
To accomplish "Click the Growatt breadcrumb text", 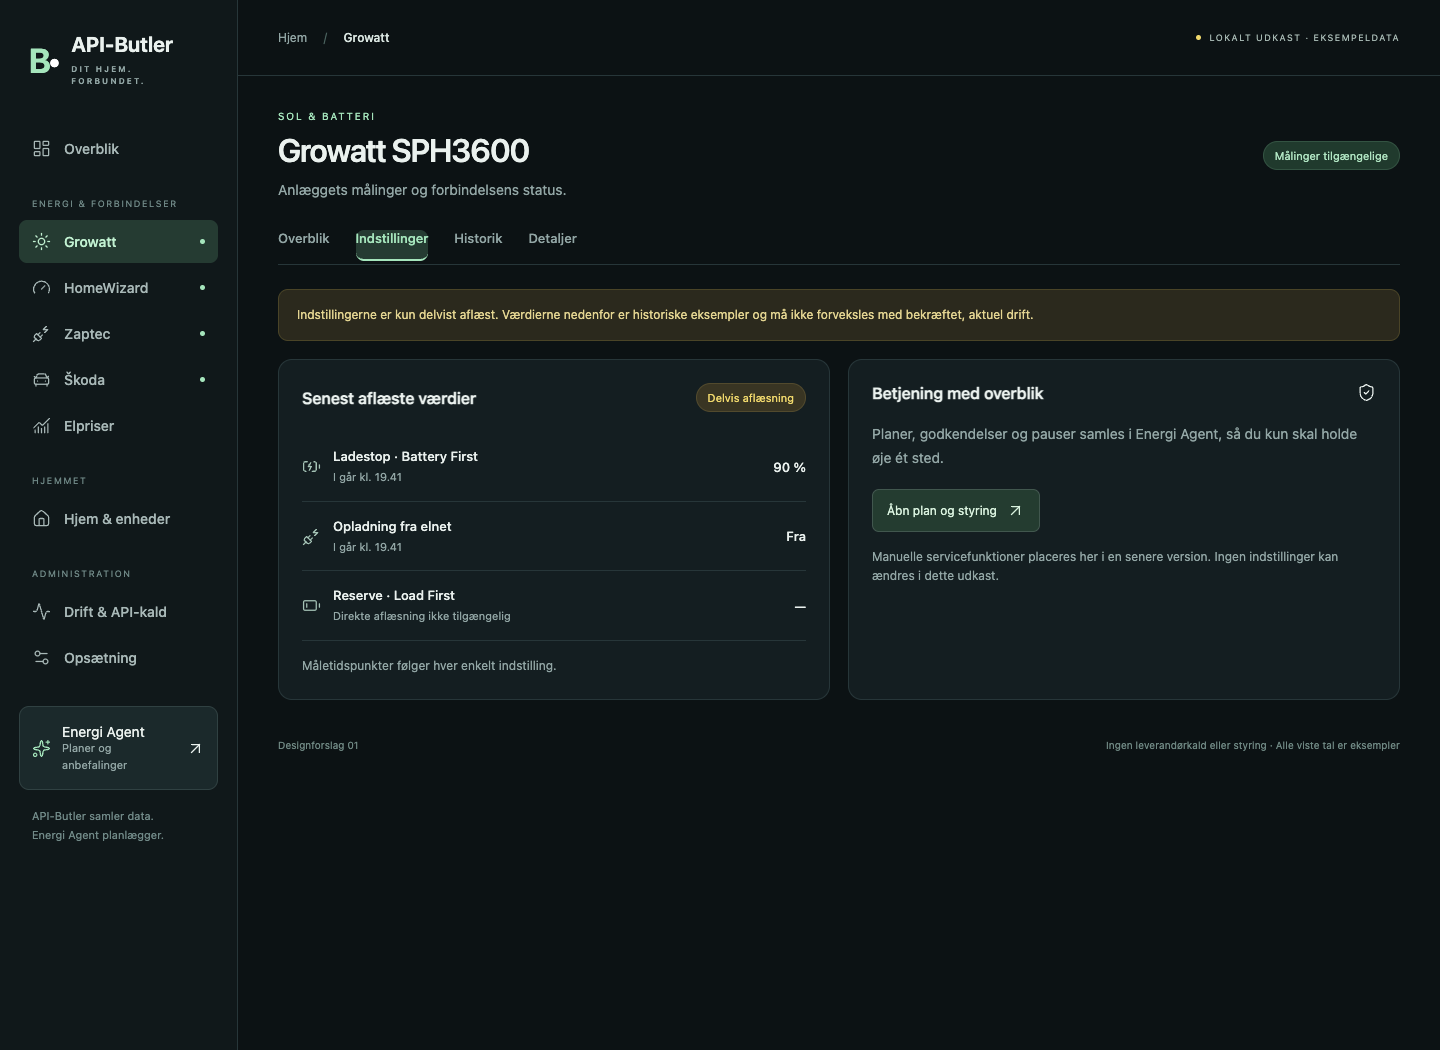I will [366, 38].
